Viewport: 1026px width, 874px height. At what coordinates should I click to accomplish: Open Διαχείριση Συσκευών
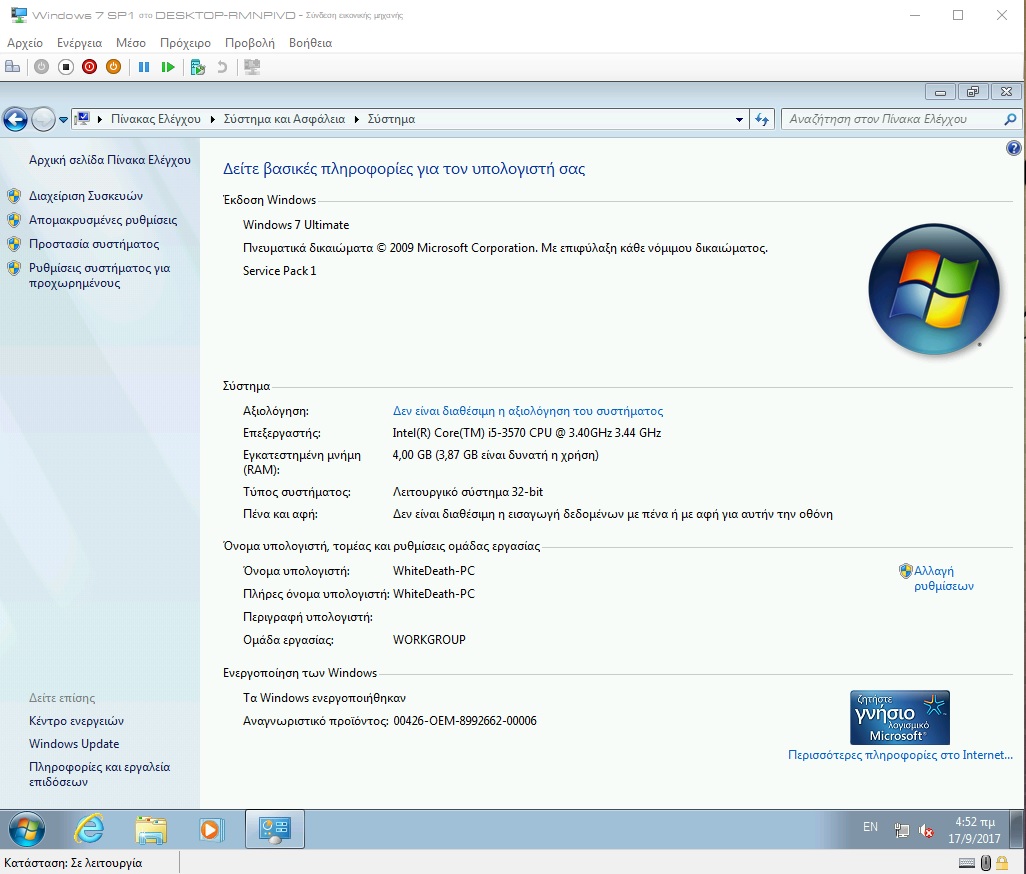(x=86, y=196)
